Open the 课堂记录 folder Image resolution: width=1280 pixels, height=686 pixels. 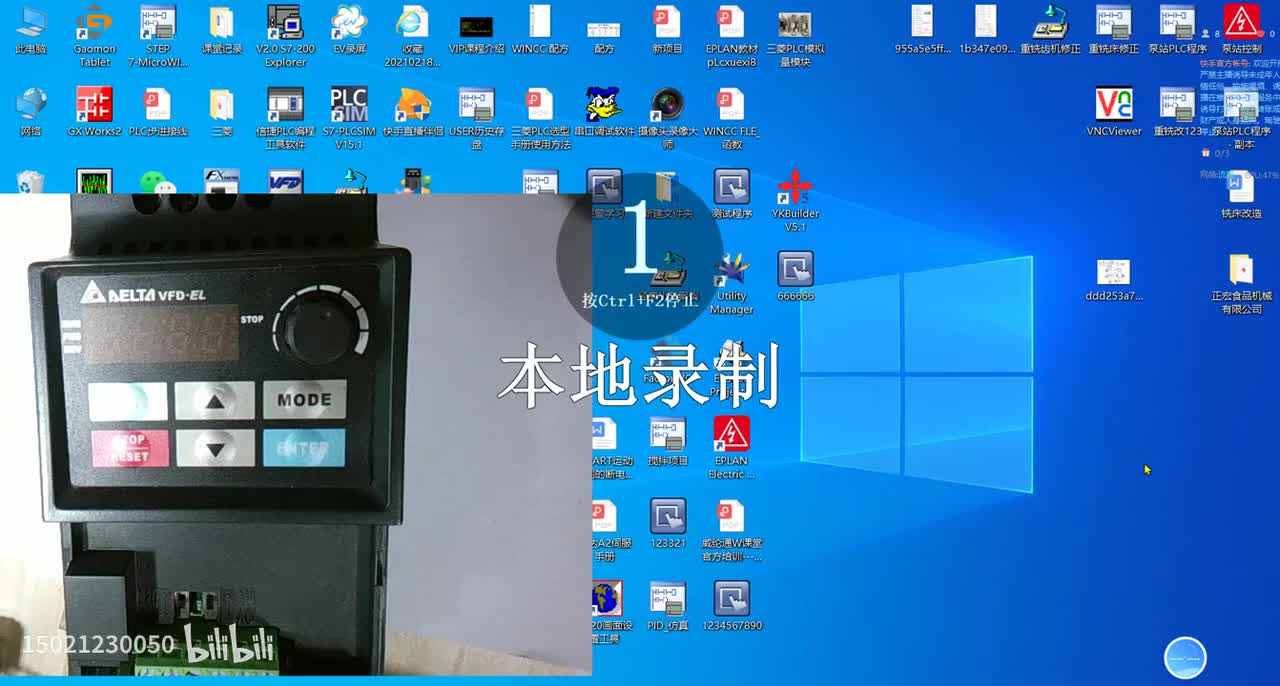pyautogui.click(x=222, y=30)
